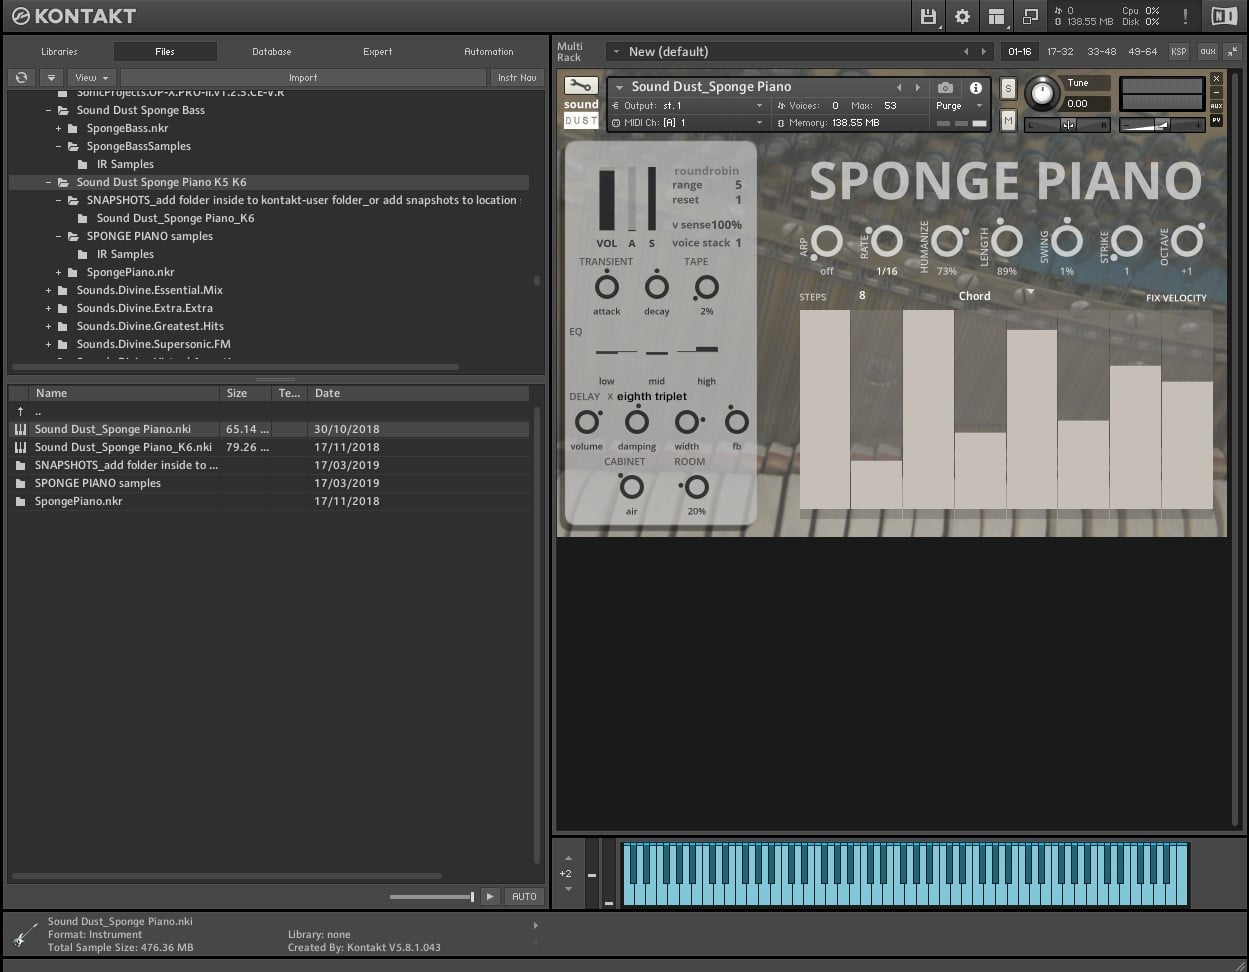
Task: Click the Import button
Action: [x=303, y=77]
